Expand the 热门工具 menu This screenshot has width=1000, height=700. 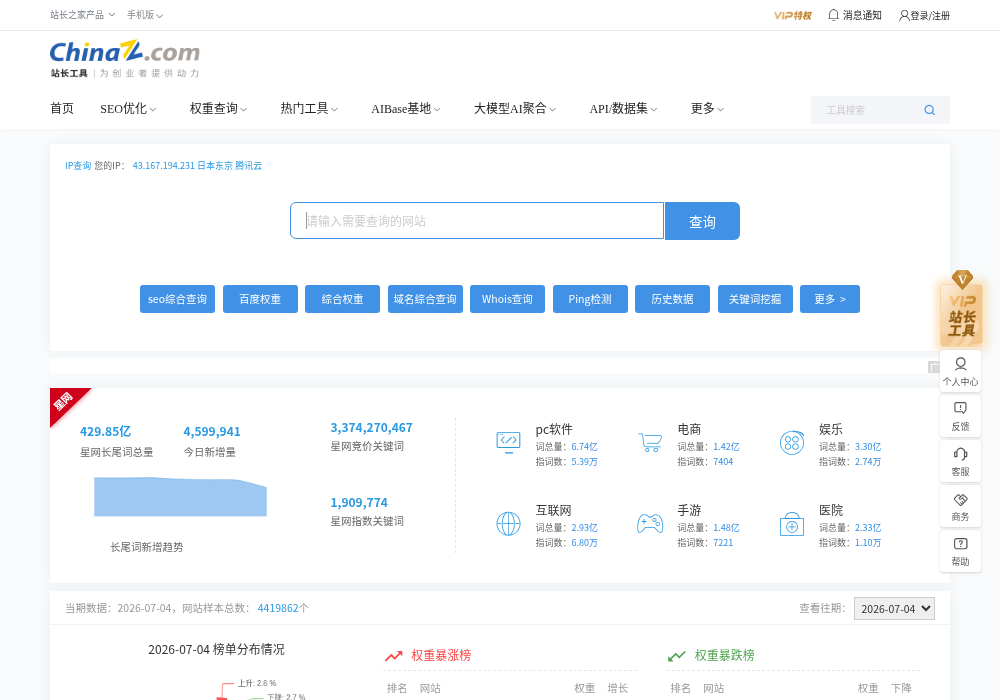(x=309, y=109)
